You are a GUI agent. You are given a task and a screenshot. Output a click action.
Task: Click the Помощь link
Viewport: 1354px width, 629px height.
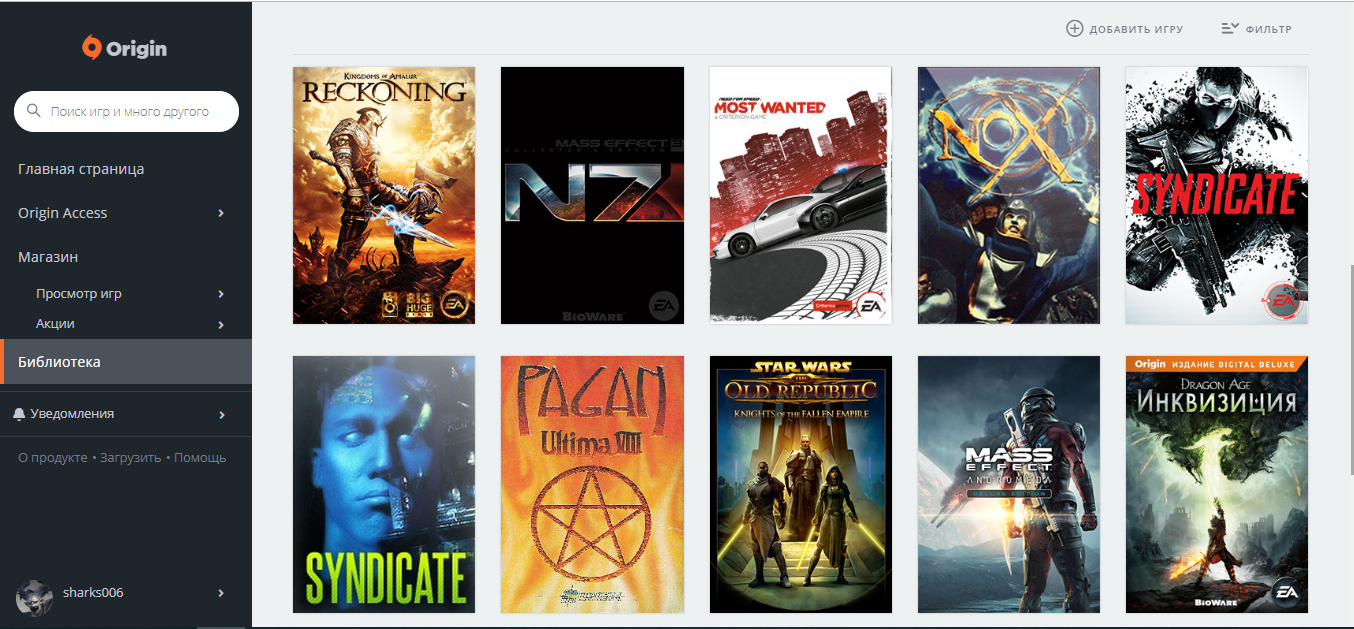[200, 457]
